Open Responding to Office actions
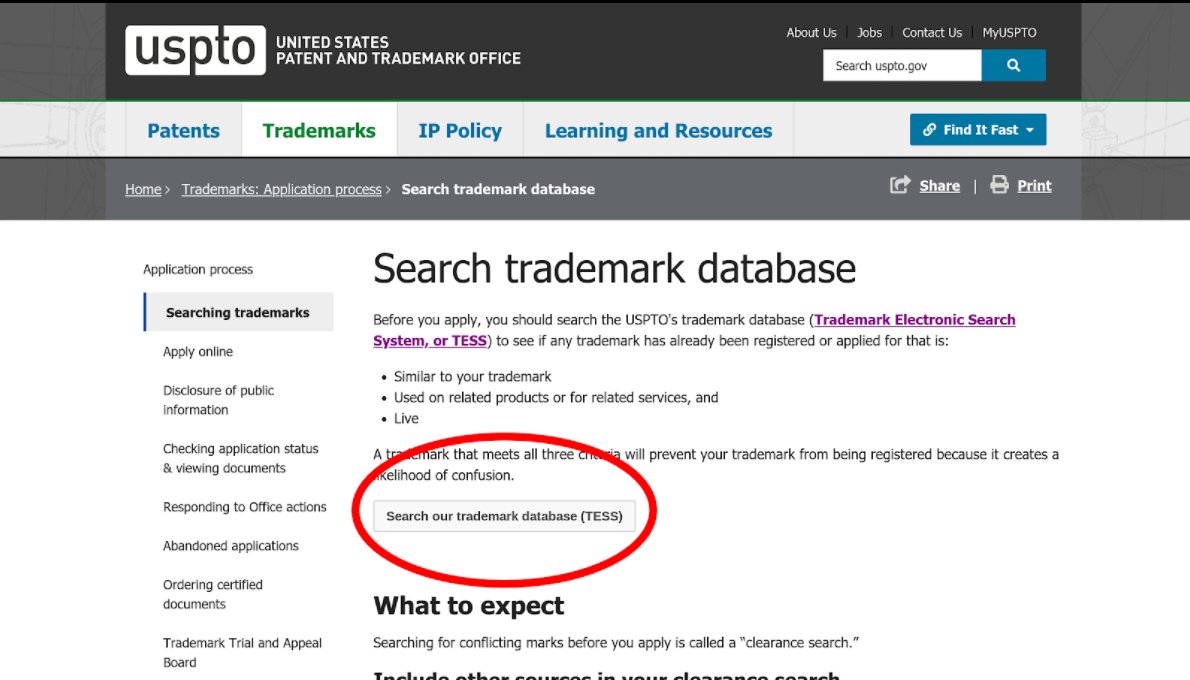Image resolution: width=1190 pixels, height=680 pixels. pos(245,507)
